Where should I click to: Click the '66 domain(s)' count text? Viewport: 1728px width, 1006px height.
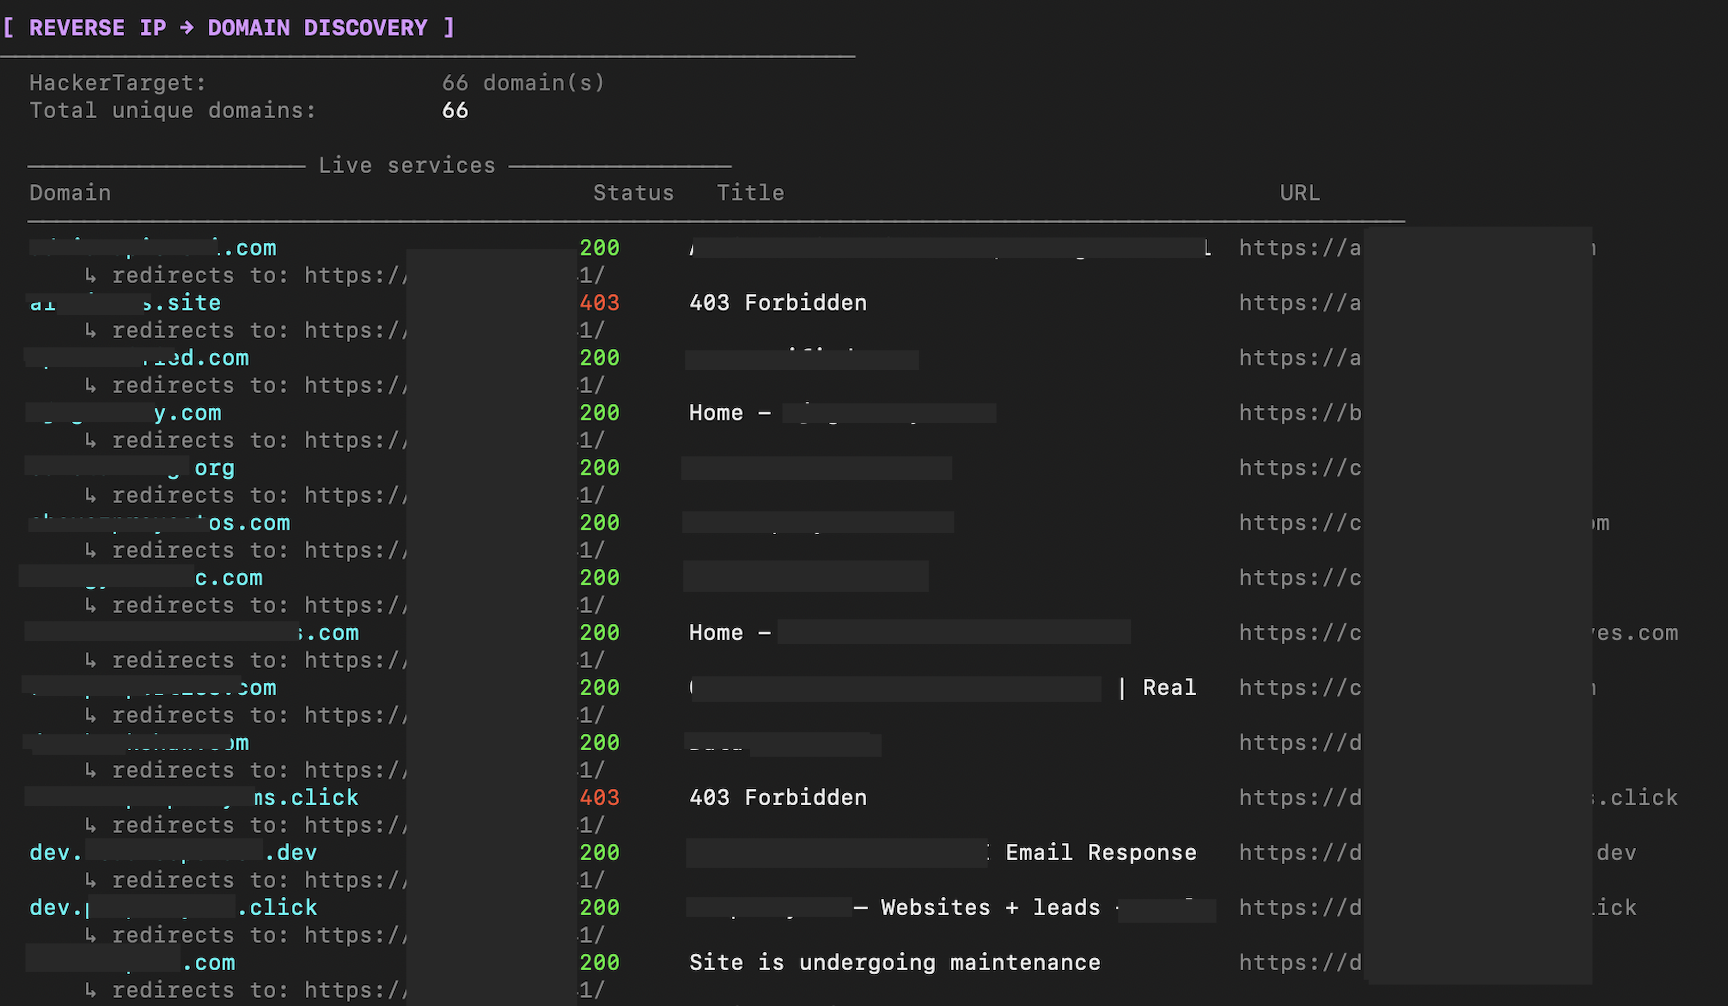(x=523, y=83)
